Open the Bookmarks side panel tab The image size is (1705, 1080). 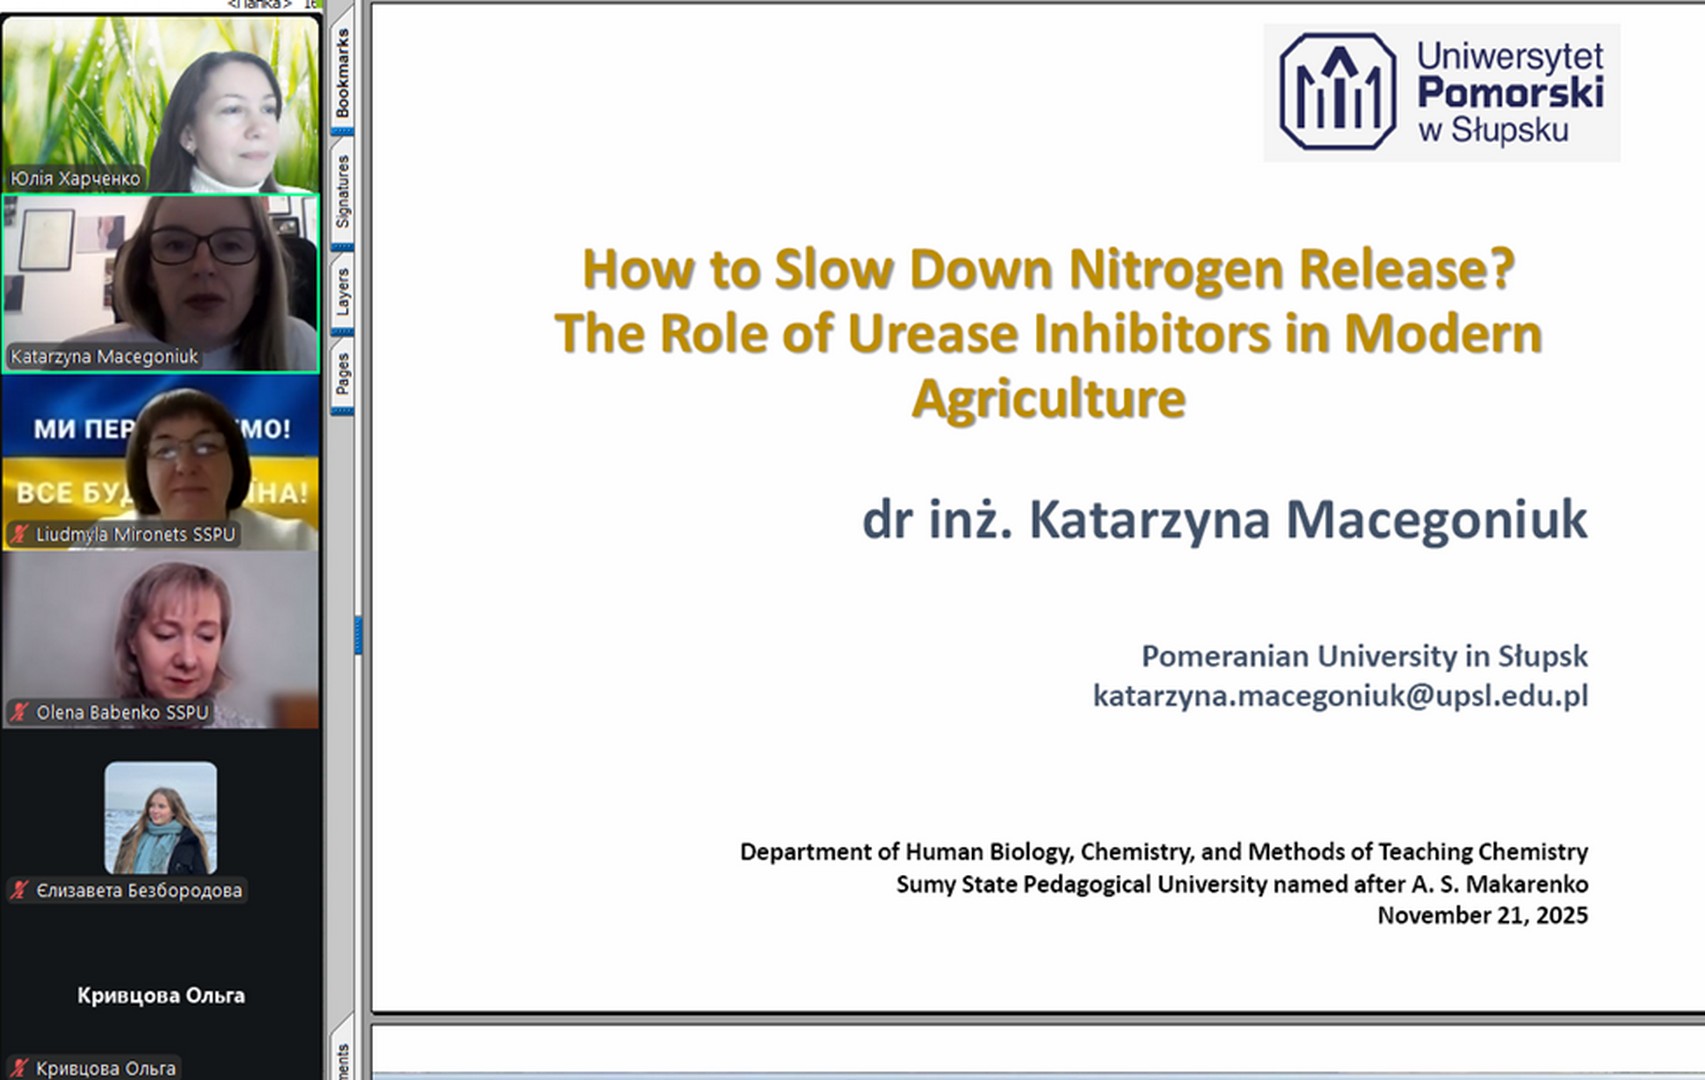pos(342,73)
